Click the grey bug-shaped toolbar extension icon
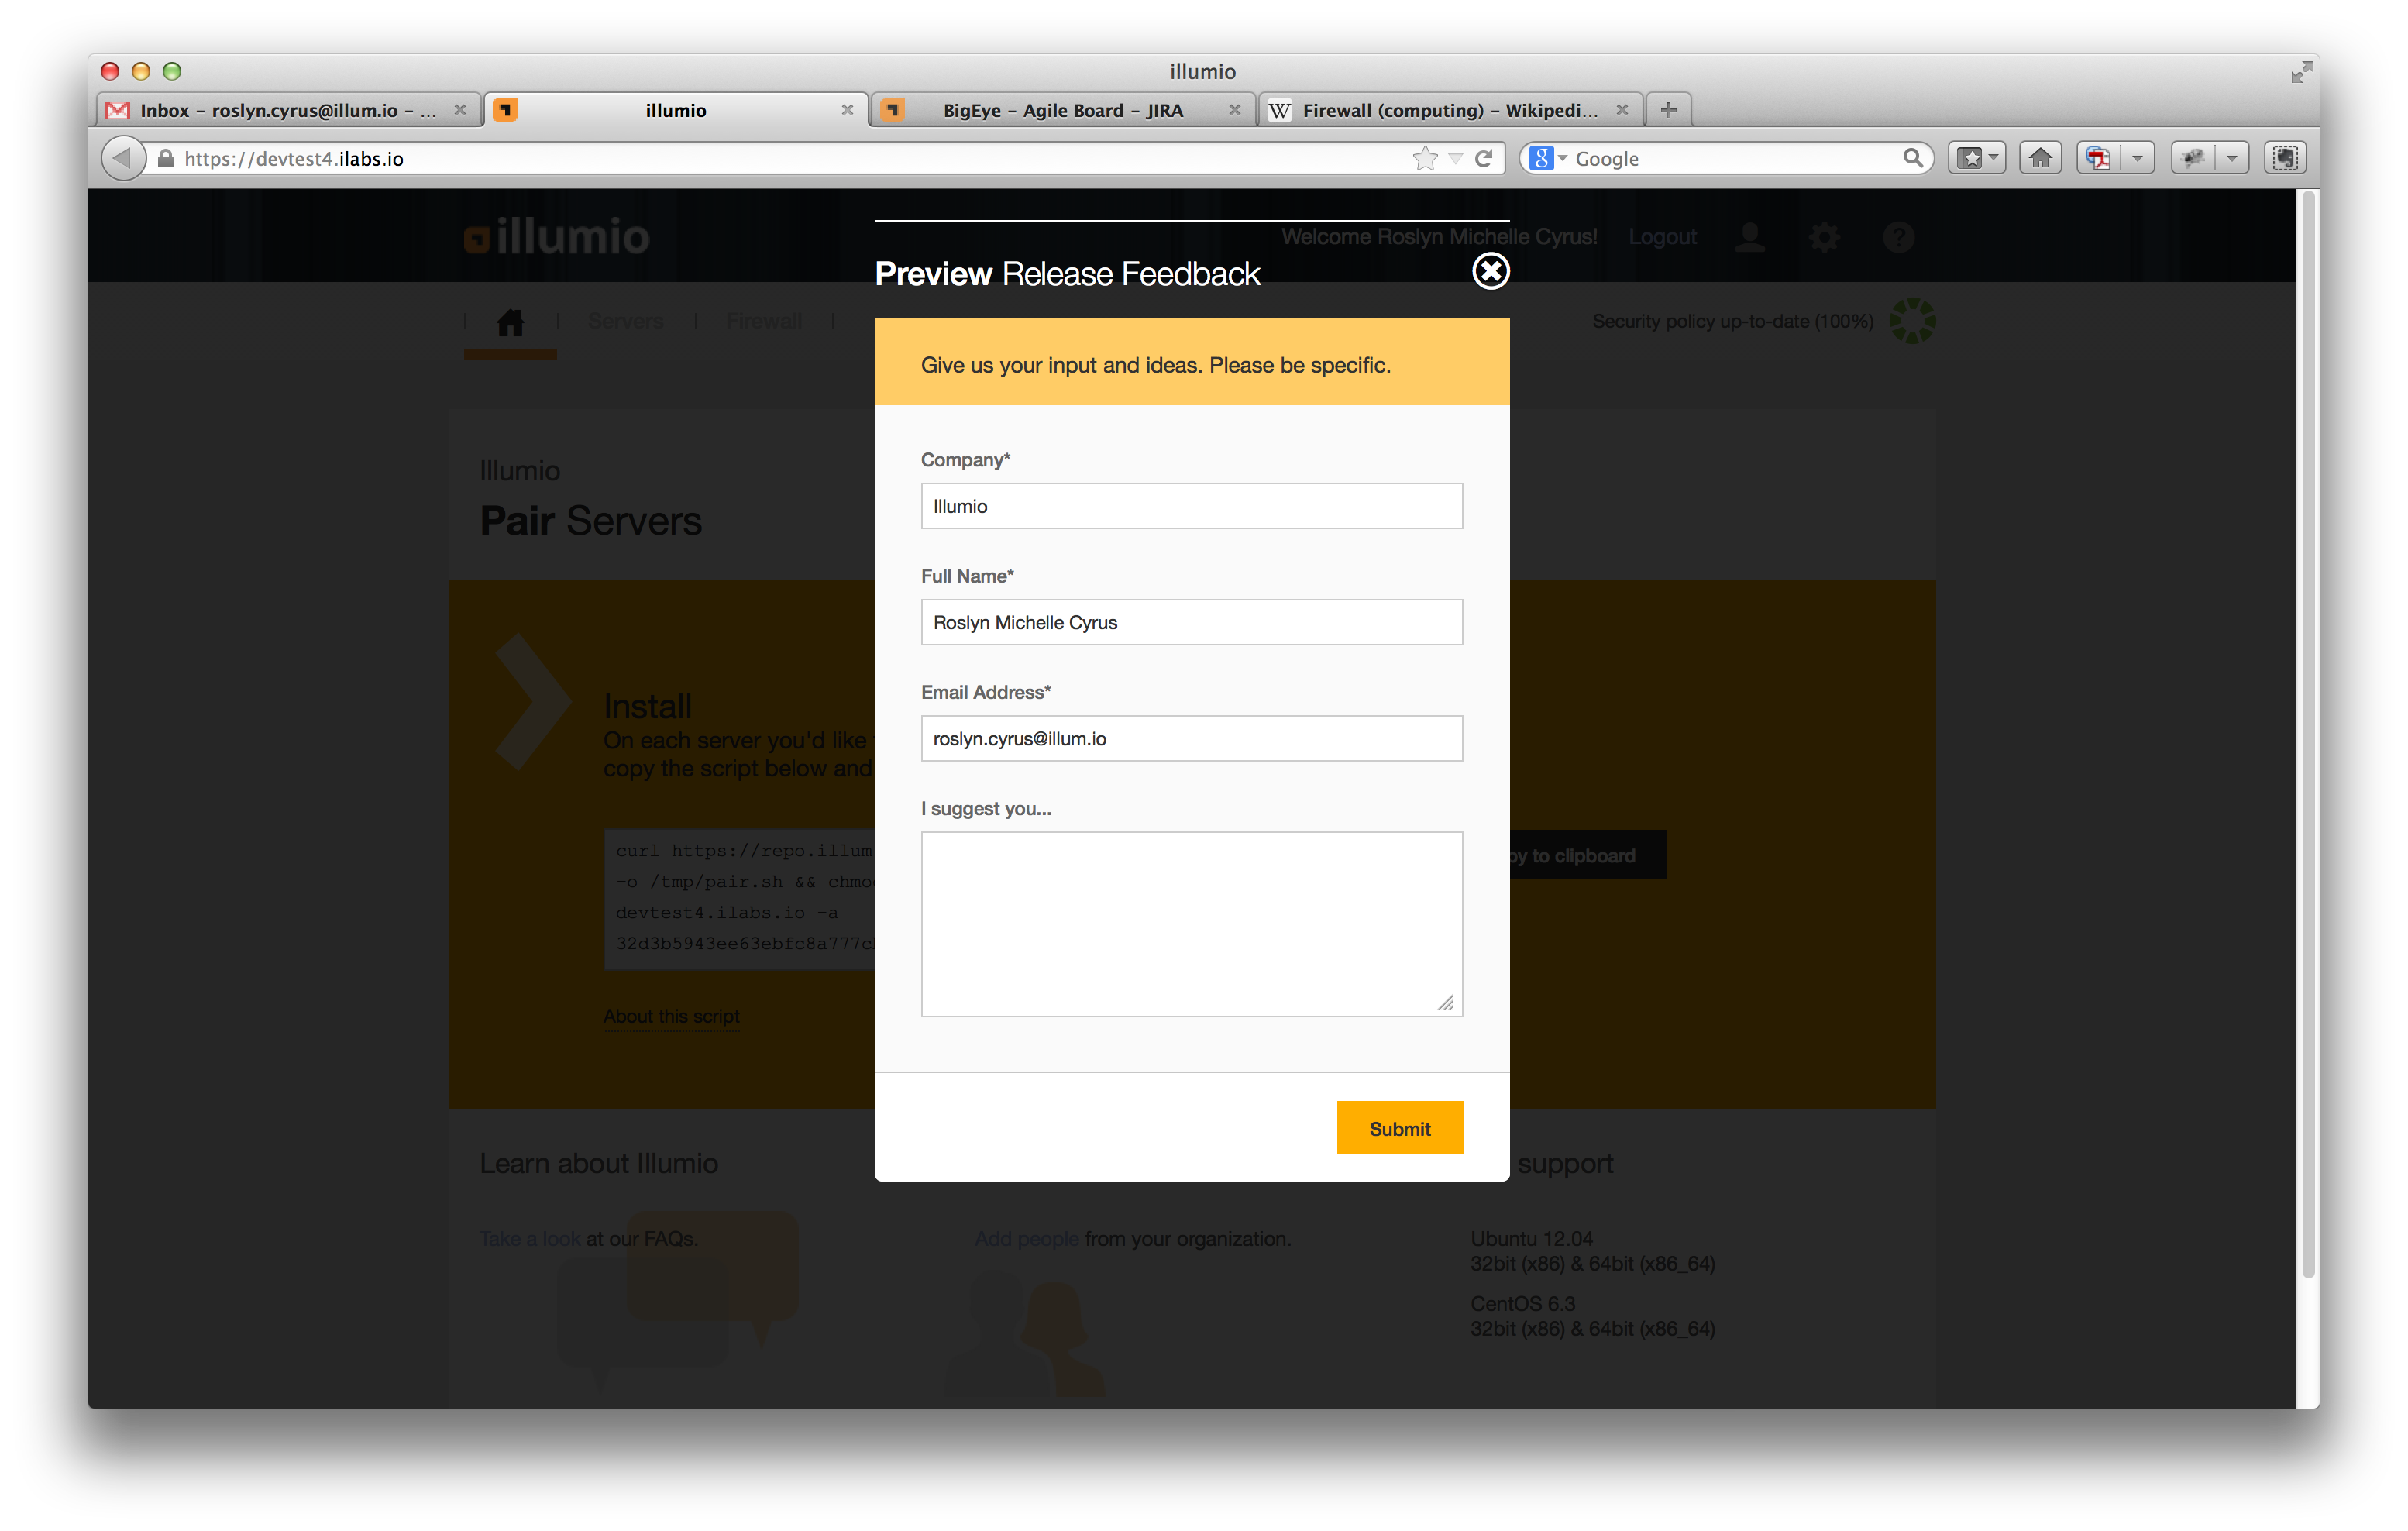This screenshot has width=2408, height=1531. coord(2193,158)
